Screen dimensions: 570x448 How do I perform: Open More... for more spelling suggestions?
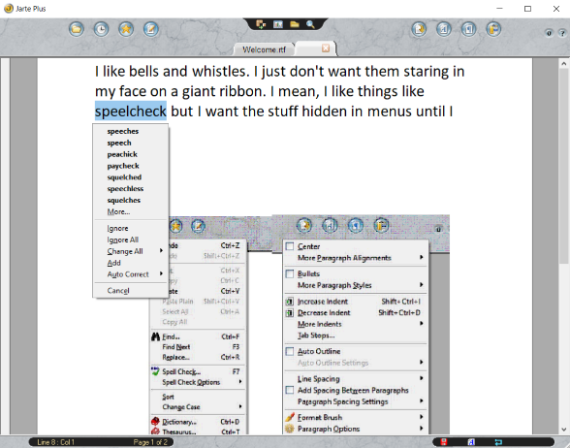[x=119, y=212]
